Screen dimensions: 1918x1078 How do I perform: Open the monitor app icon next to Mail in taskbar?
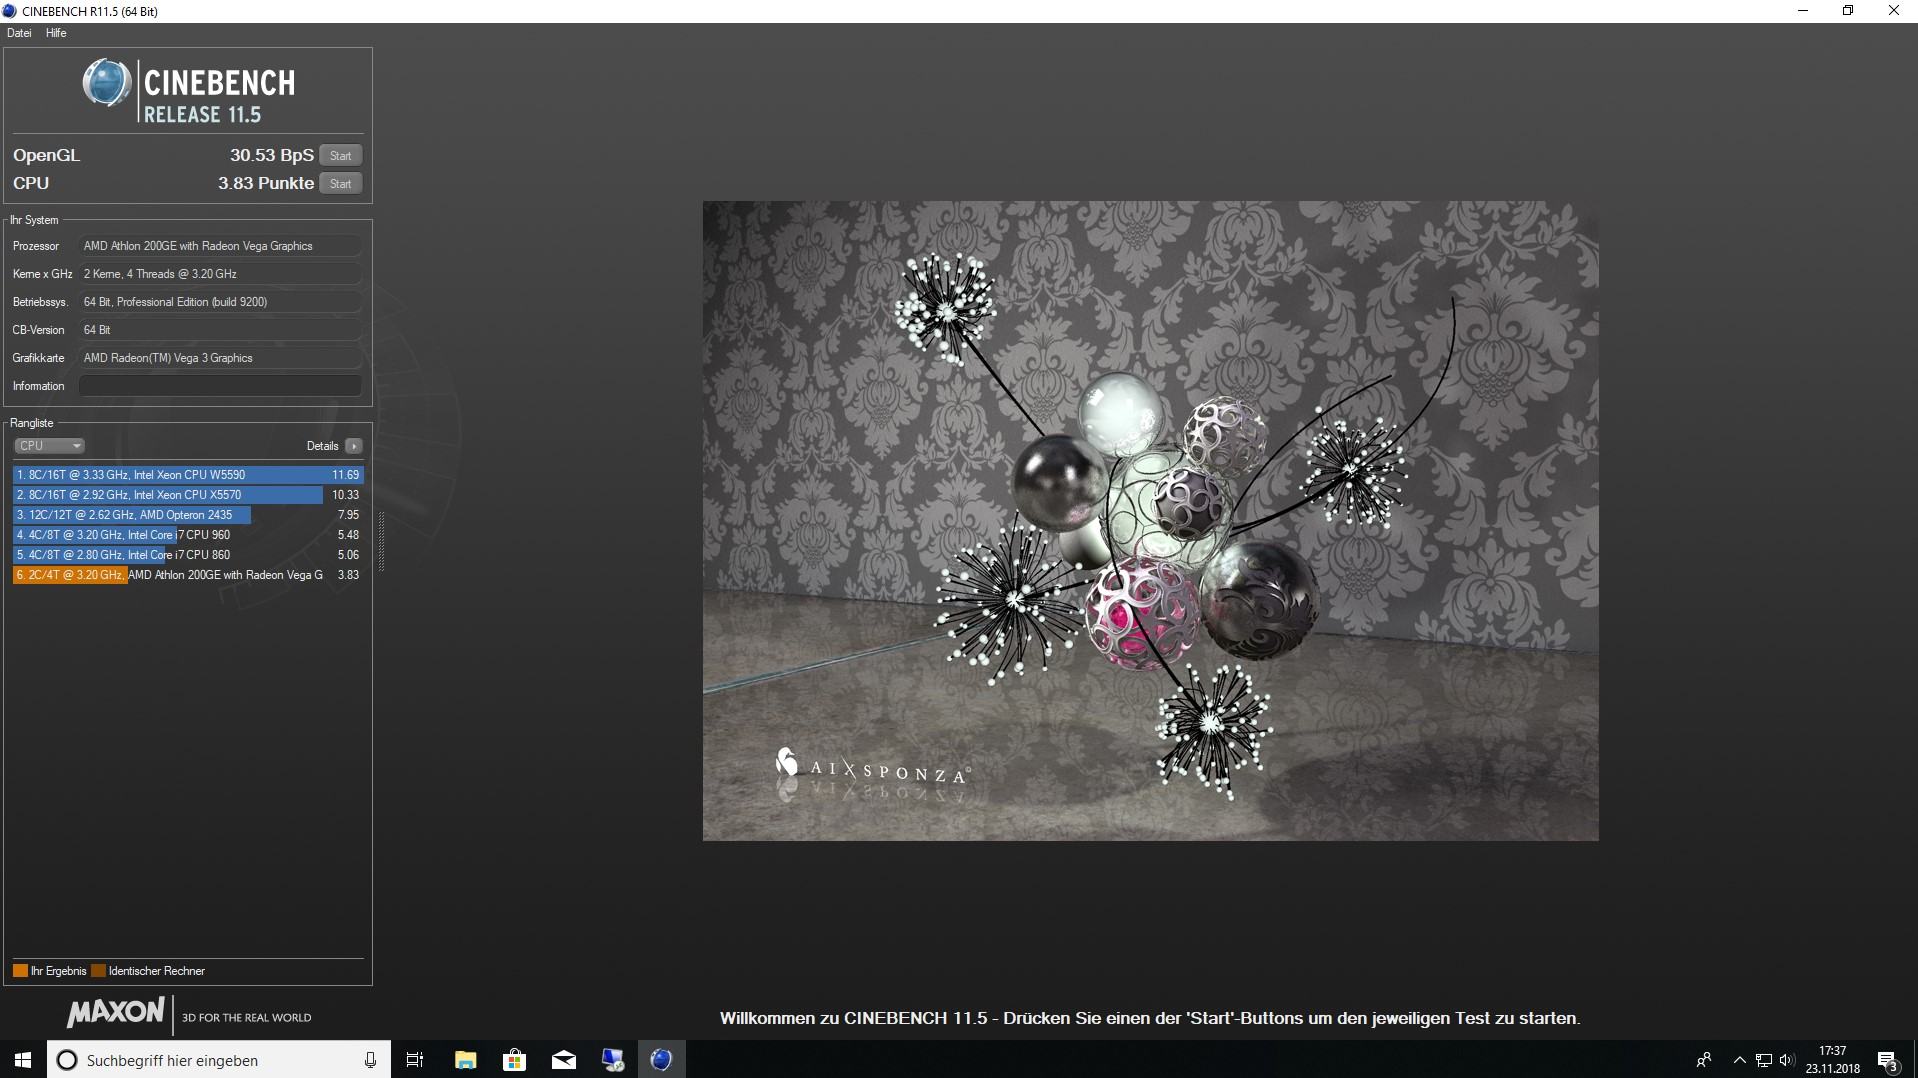(x=612, y=1060)
